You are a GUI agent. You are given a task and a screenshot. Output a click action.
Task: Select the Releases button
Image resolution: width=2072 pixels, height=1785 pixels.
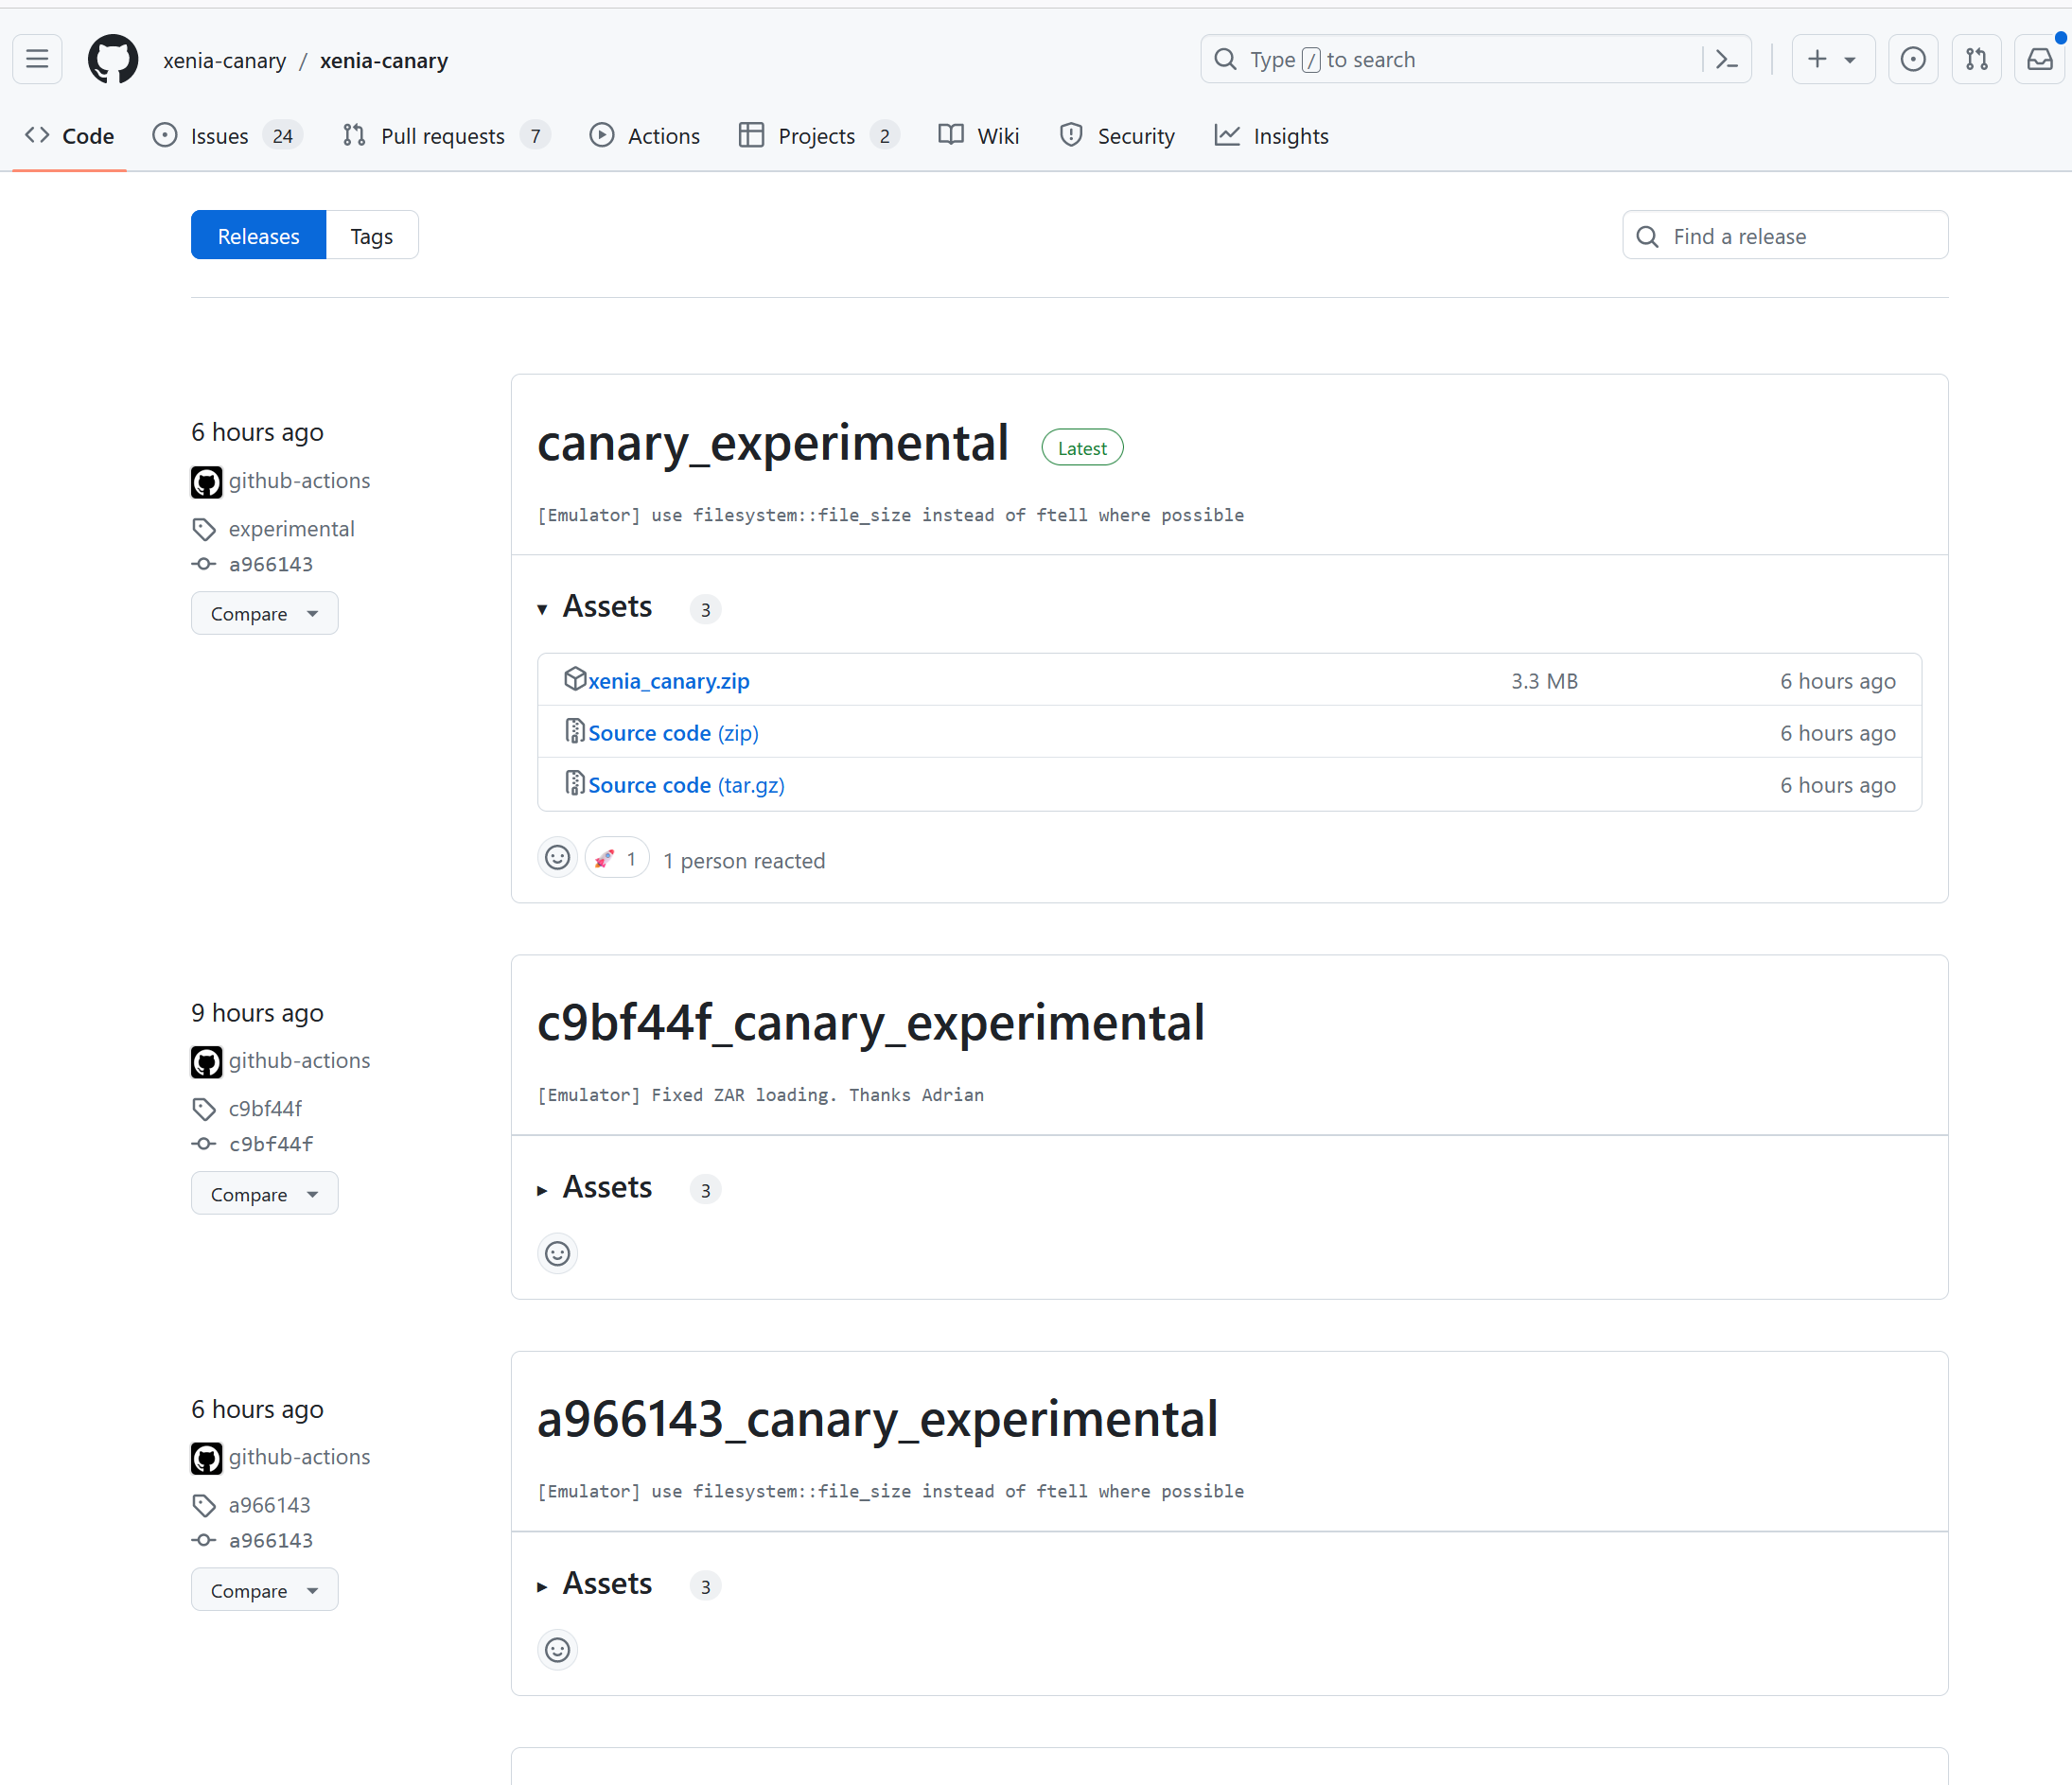[x=259, y=236]
